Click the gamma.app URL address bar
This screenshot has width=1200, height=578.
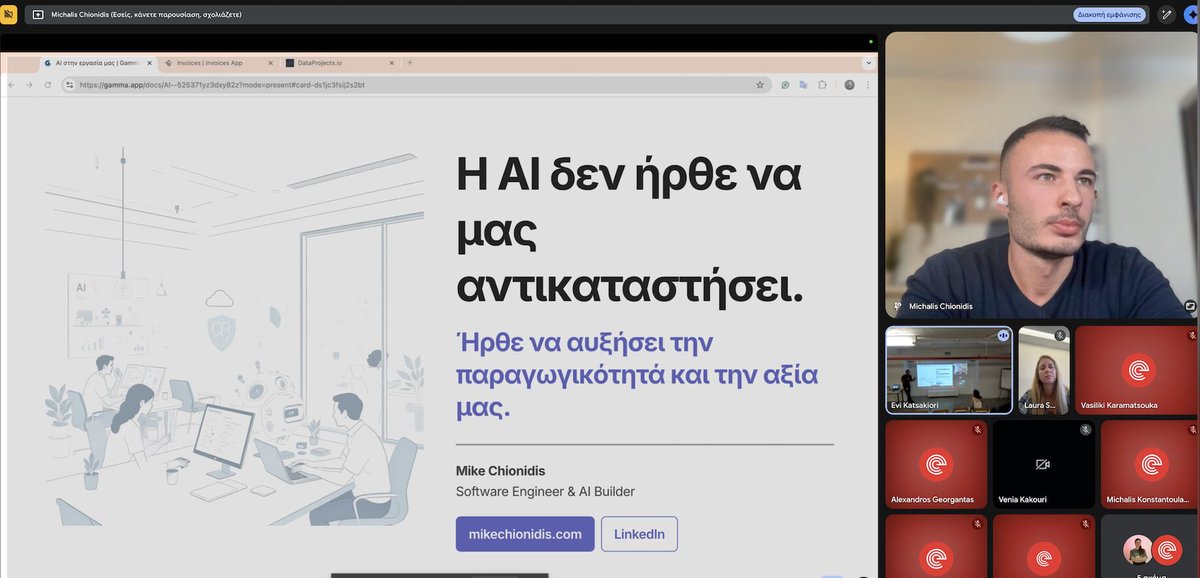pyautogui.click(x=415, y=85)
